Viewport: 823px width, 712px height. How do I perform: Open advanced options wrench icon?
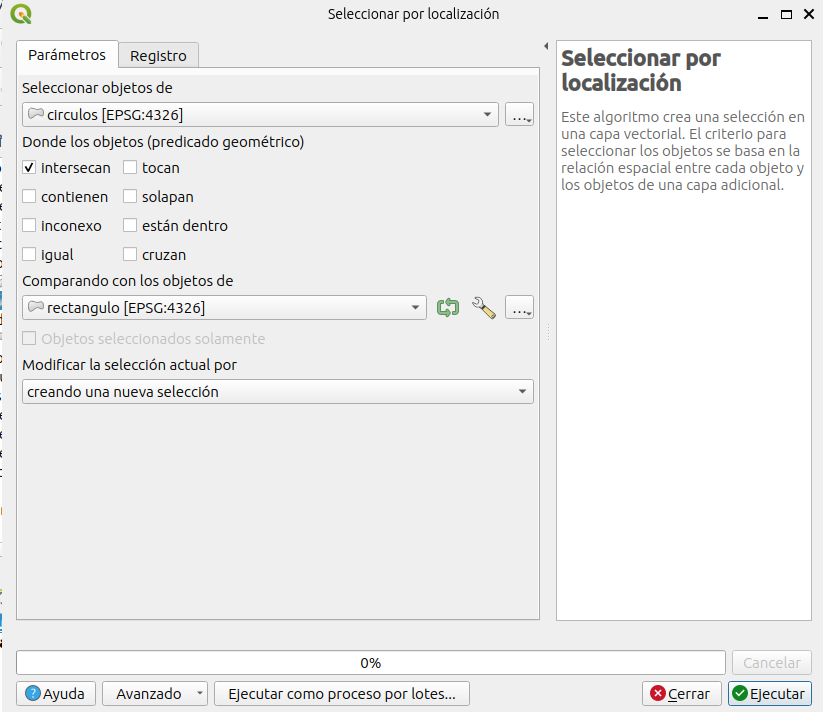click(x=484, y=308)
